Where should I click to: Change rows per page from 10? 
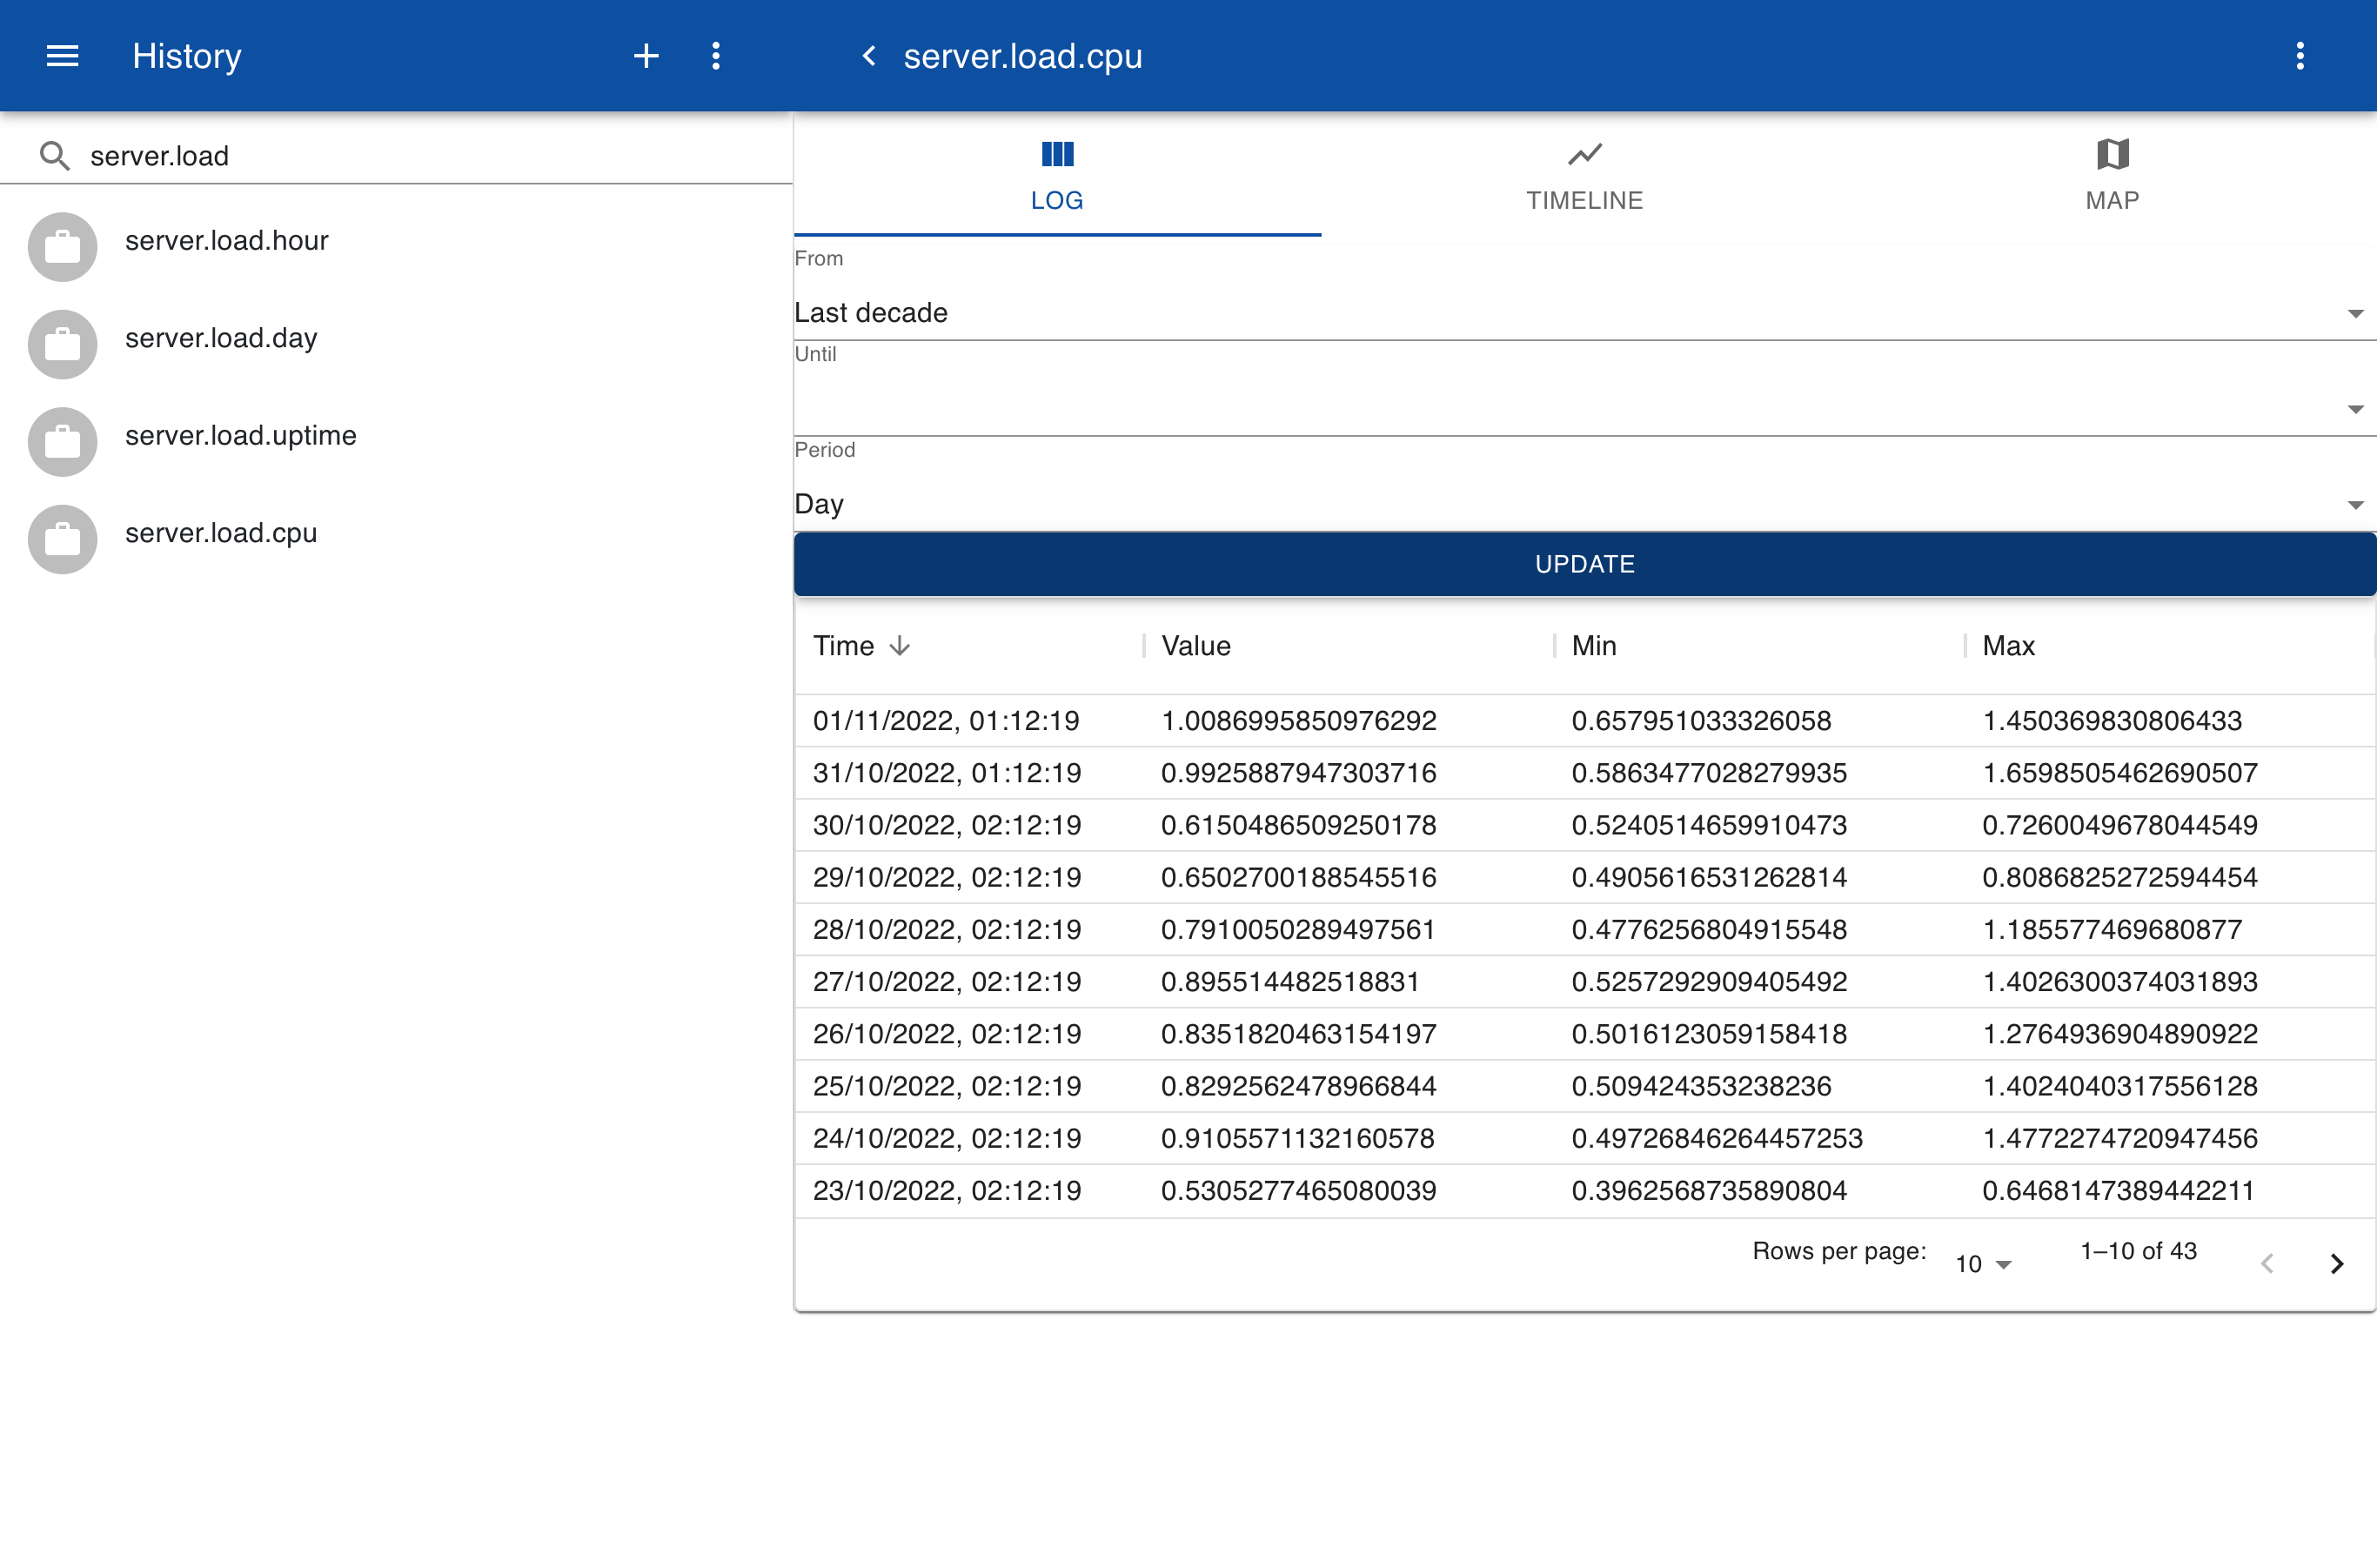pyautogui.click(x=1983, y=1264)
